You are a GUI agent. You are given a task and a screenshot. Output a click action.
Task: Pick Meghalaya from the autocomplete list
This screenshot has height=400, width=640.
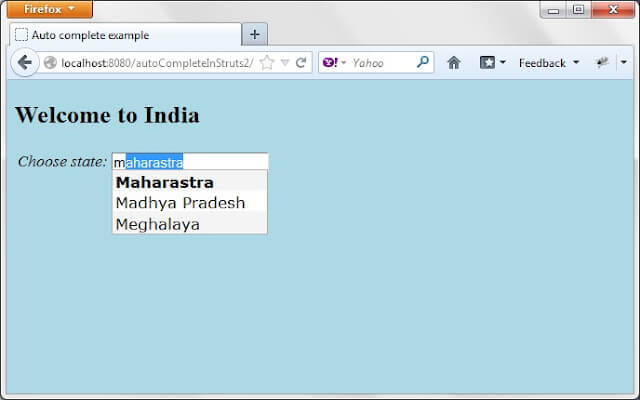190,224
